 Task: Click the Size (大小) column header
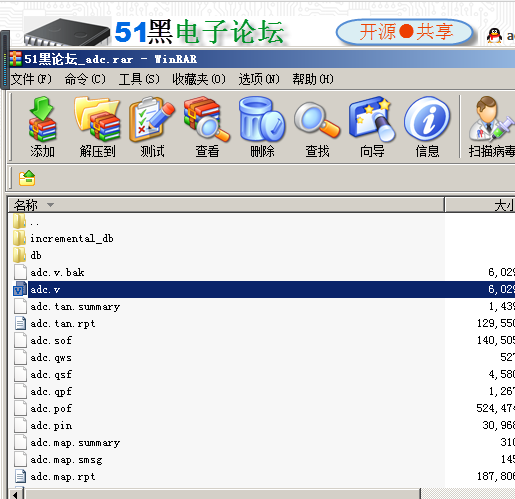coord(480,205)
